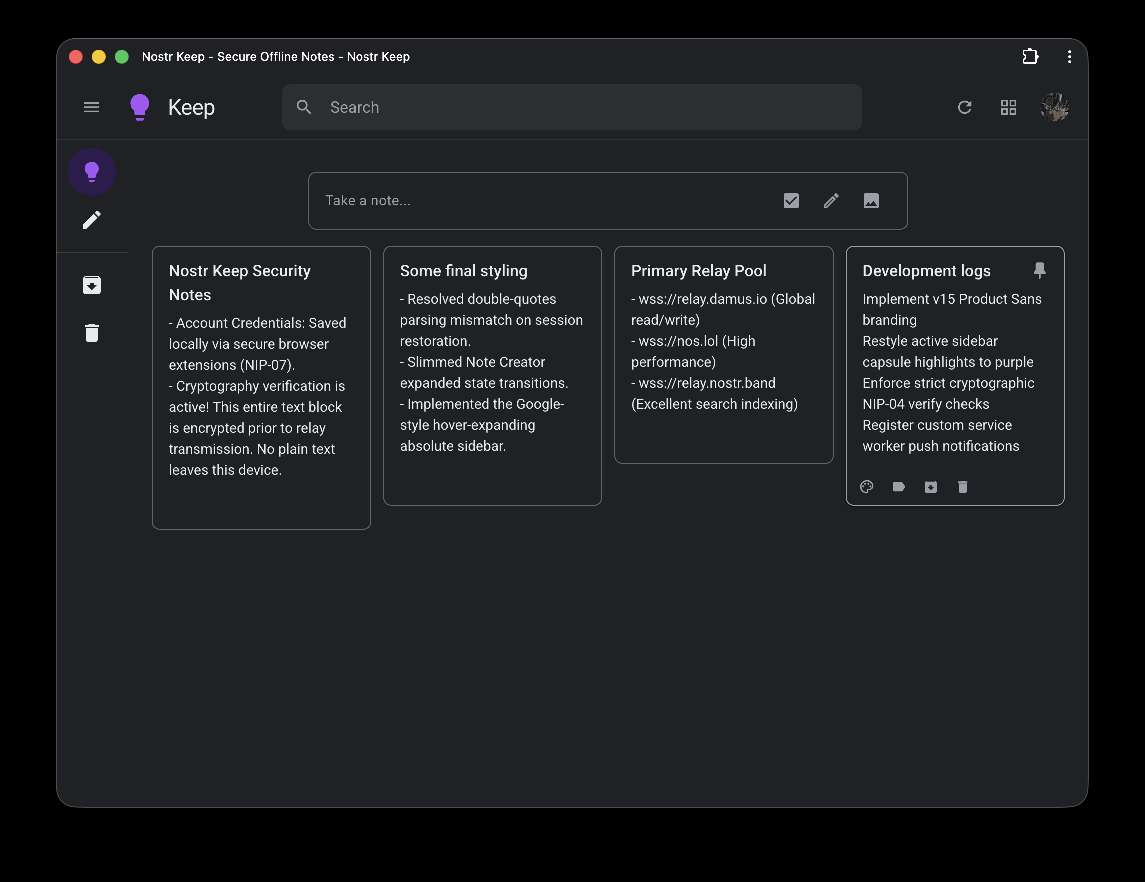Refresh notes with the reload icon

pos(965,107)
